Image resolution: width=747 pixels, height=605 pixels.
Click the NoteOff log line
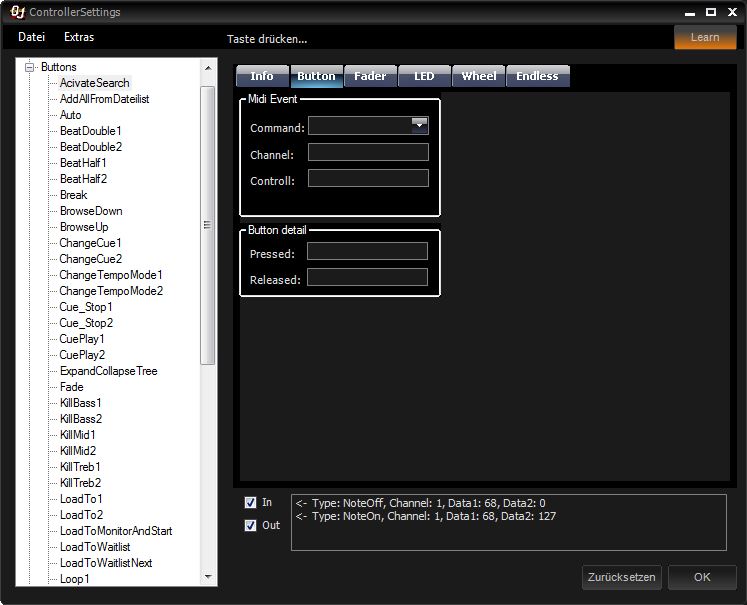point(421,503)
